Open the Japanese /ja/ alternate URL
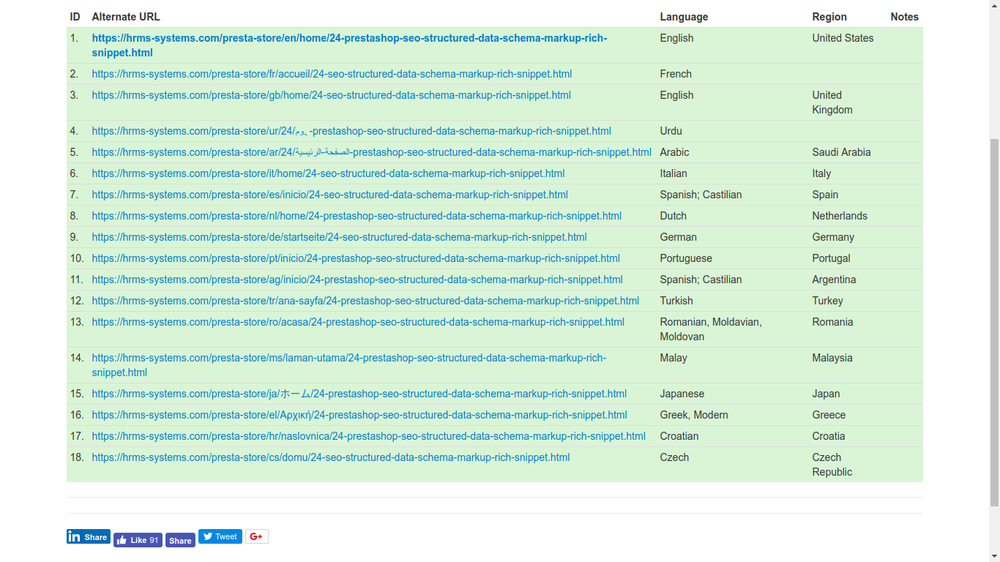Screen dimensions: 1000x562 click(359, 394)
